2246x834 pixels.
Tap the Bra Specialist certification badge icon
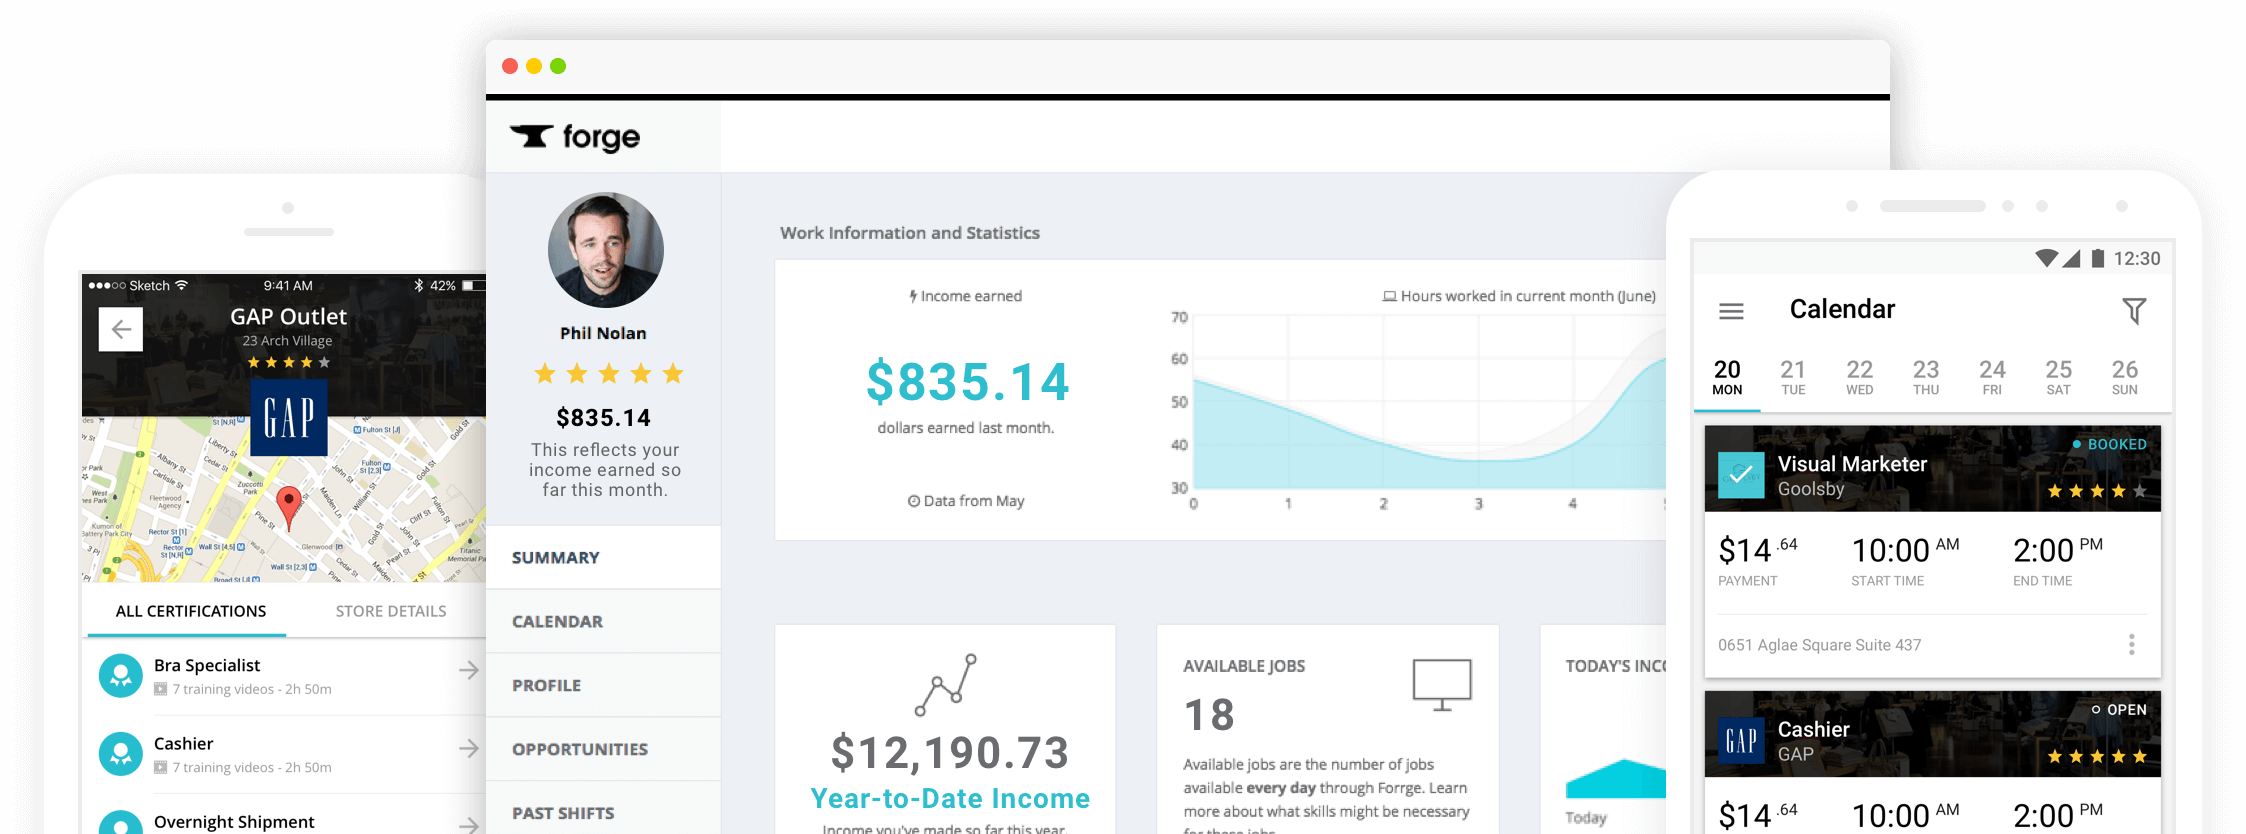tap(121, 676)
